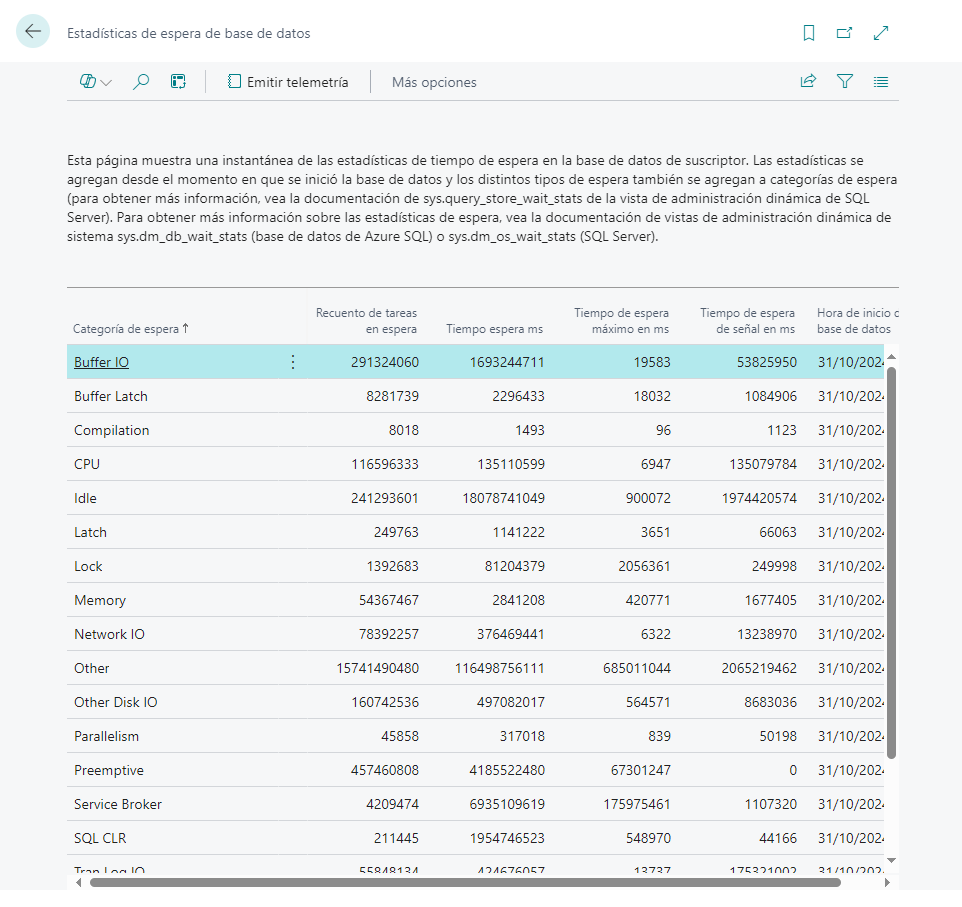Open Más opciones menu
The height and width of the screenshot is (907, 962).
tap(433, 82)
